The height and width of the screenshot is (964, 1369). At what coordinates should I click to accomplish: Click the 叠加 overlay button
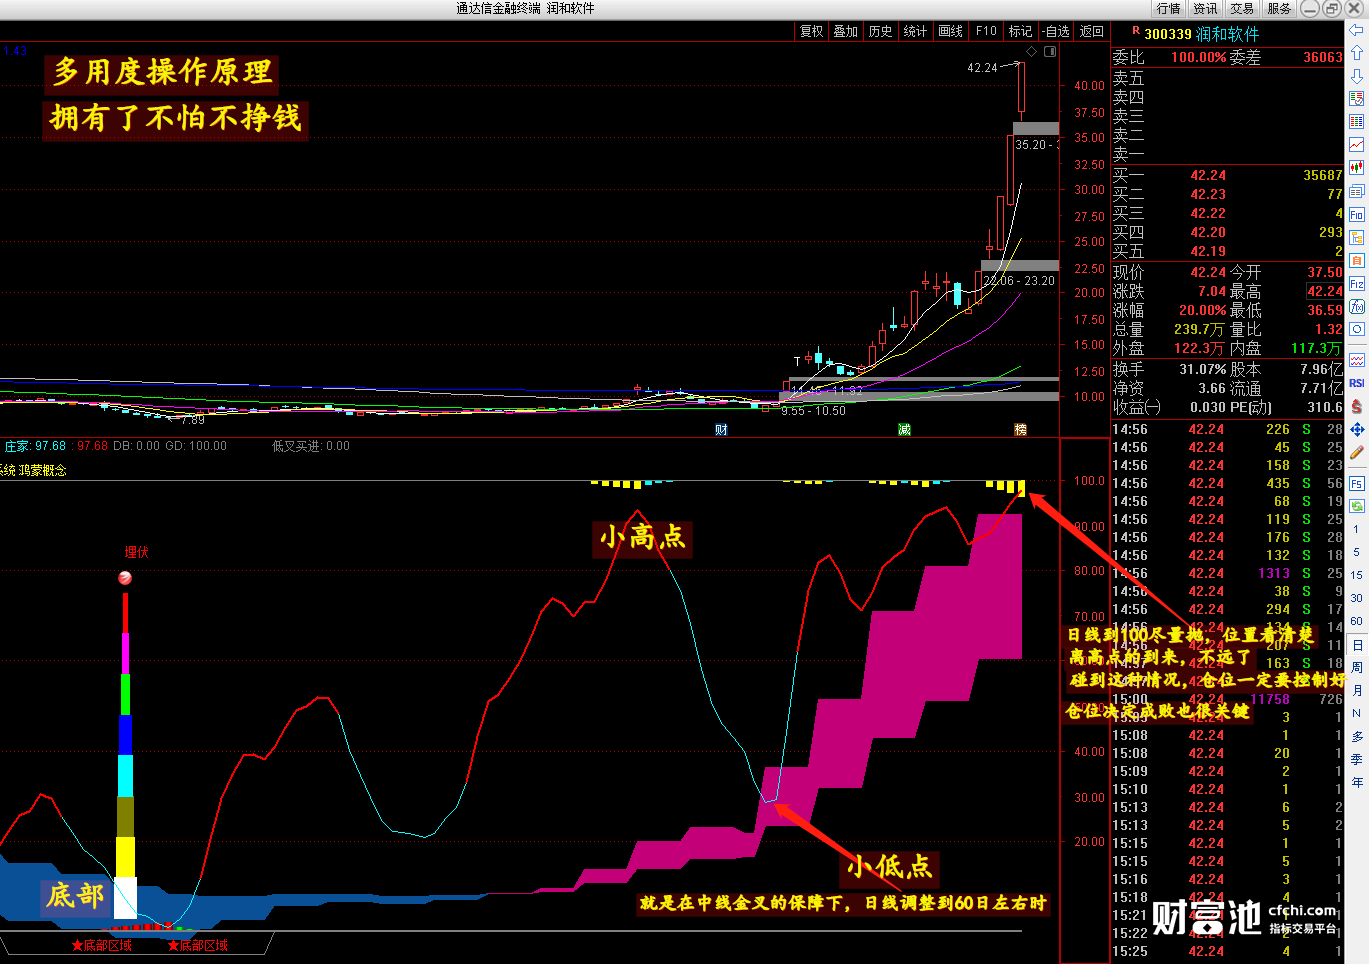(x=846, y=31)
